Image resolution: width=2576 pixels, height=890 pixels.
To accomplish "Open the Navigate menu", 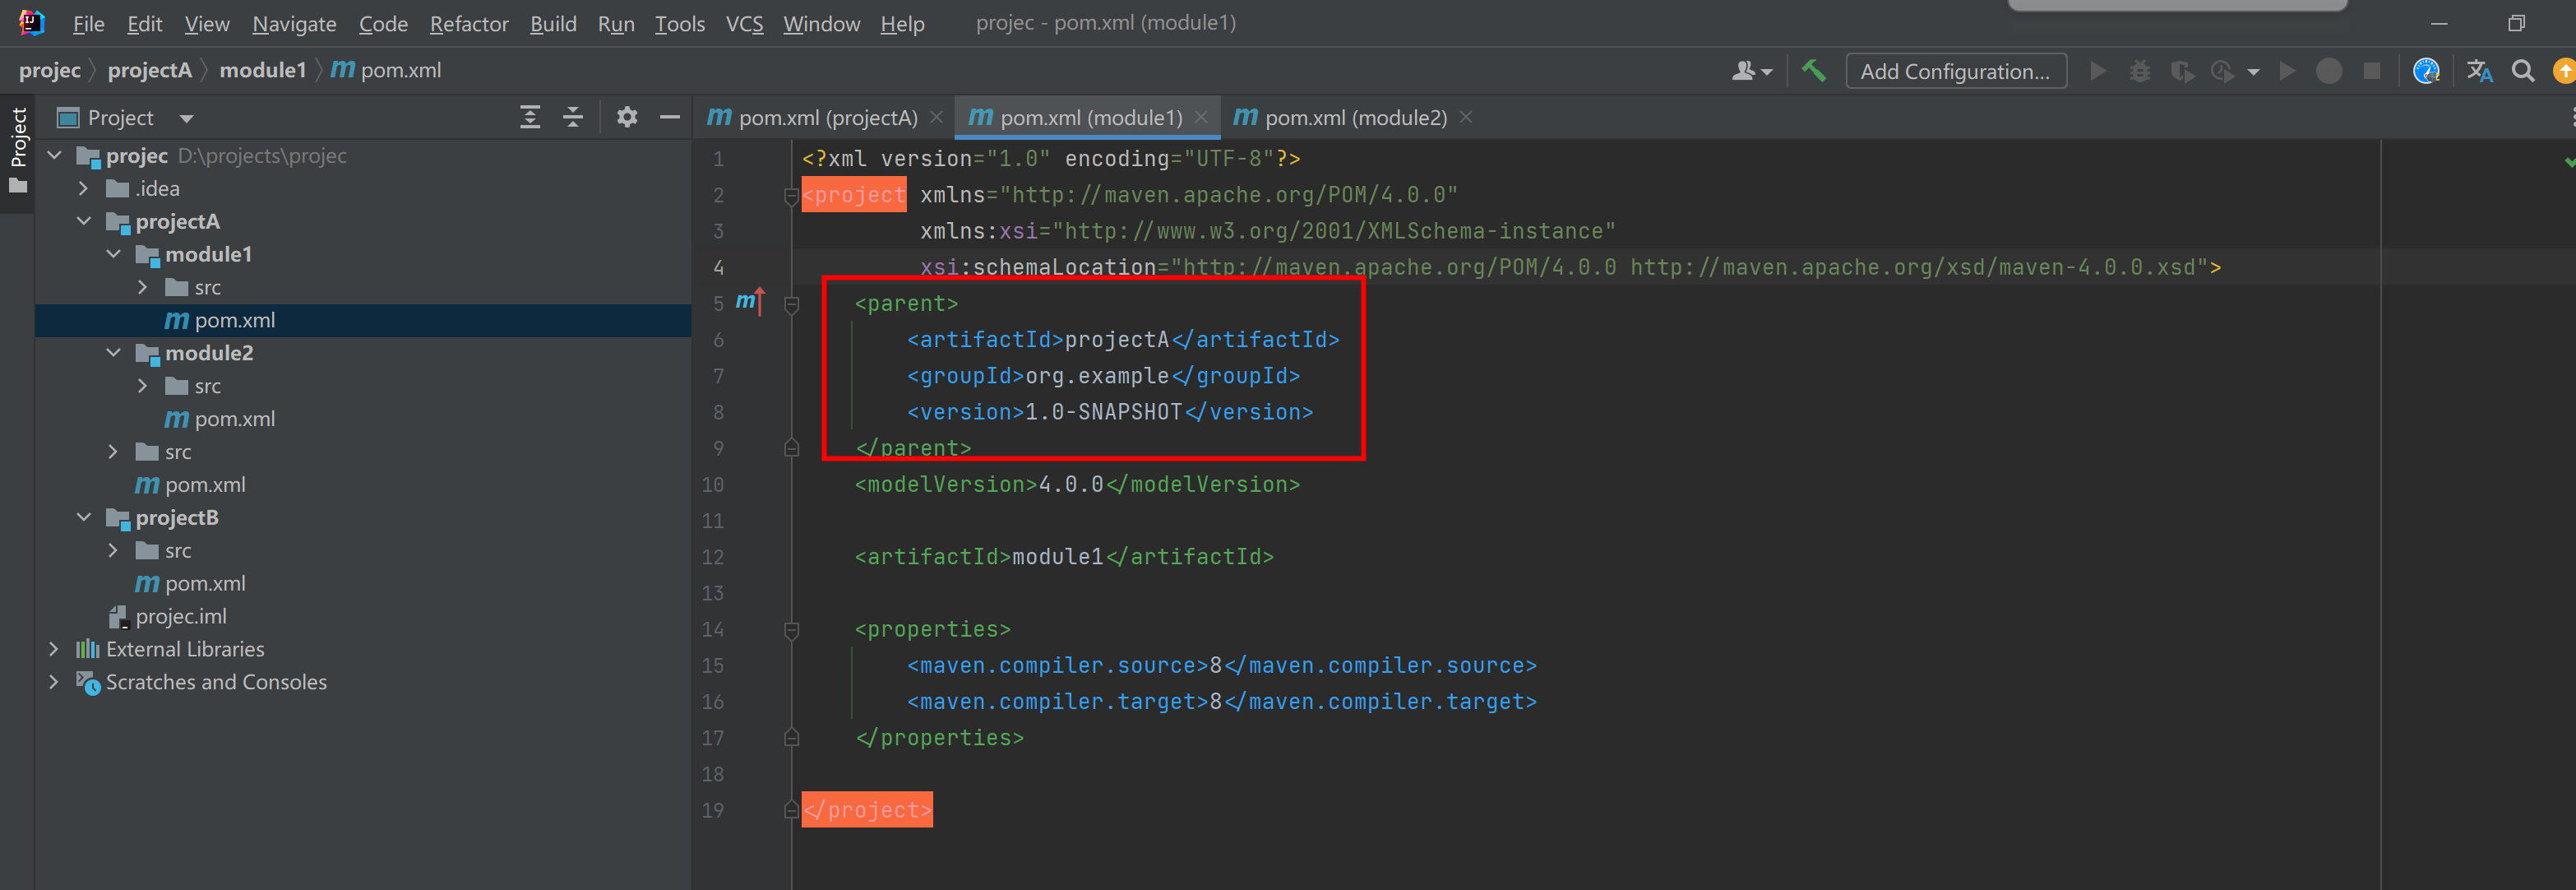I will coord(294,23).
